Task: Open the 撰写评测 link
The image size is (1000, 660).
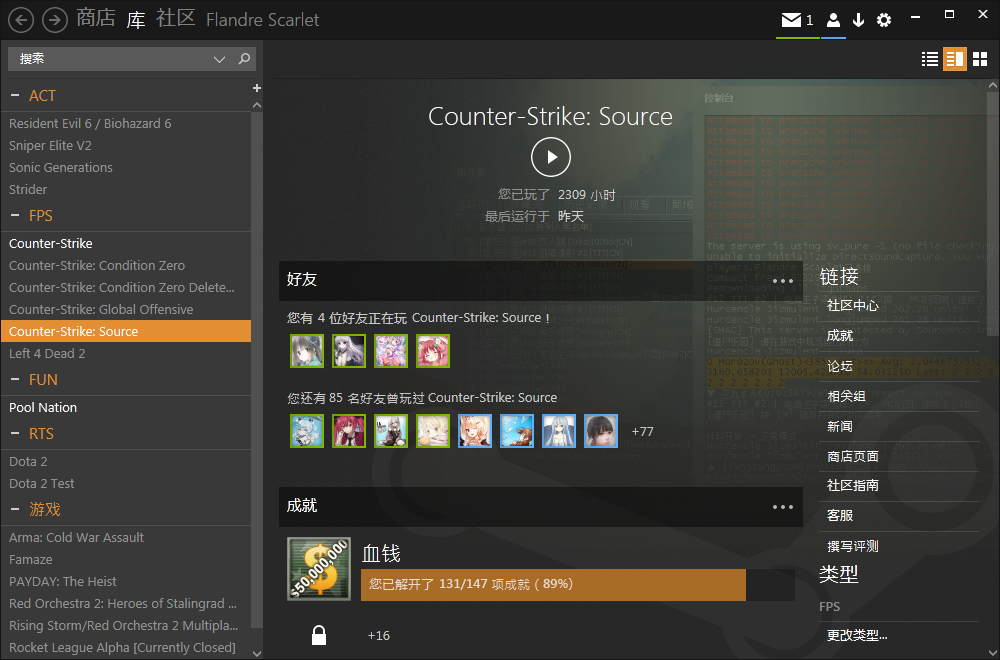Action: (853, 546)
